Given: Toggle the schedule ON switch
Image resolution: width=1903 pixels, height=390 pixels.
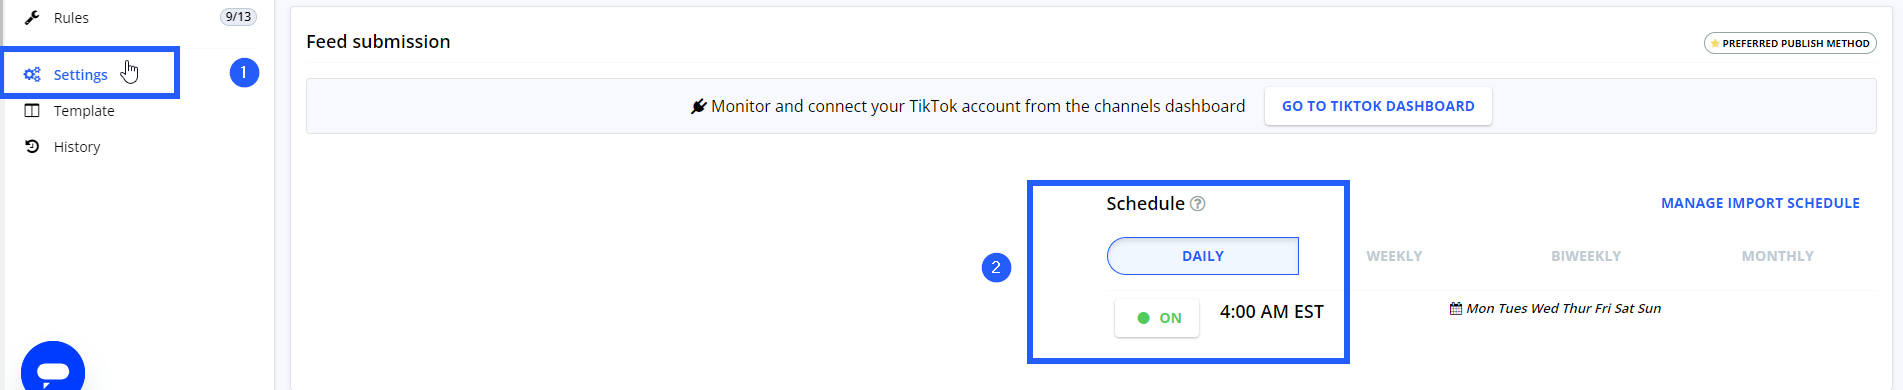Looking at the screenshot, I should 1157,318.
